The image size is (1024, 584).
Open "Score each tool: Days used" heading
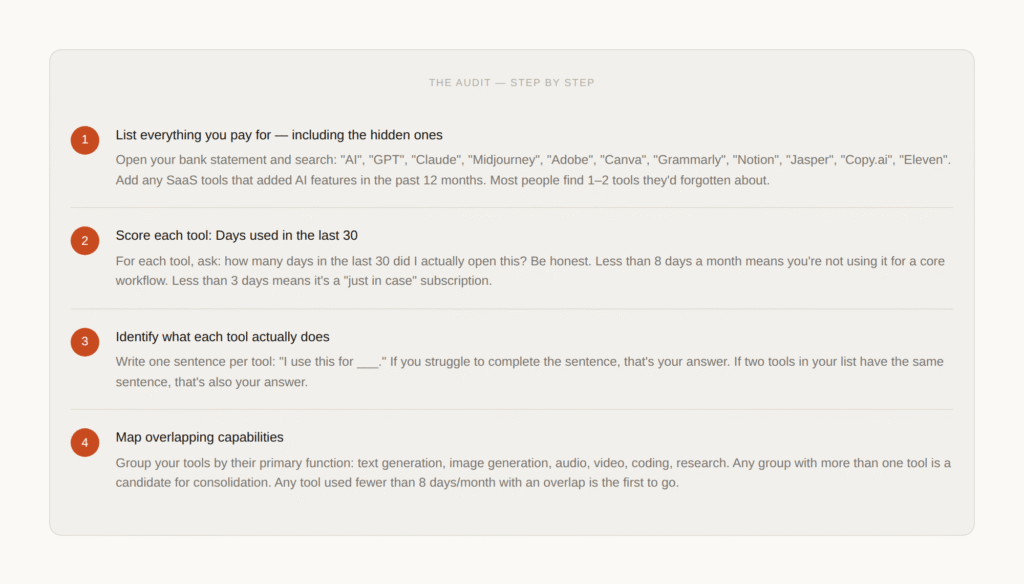coord(236,236)
